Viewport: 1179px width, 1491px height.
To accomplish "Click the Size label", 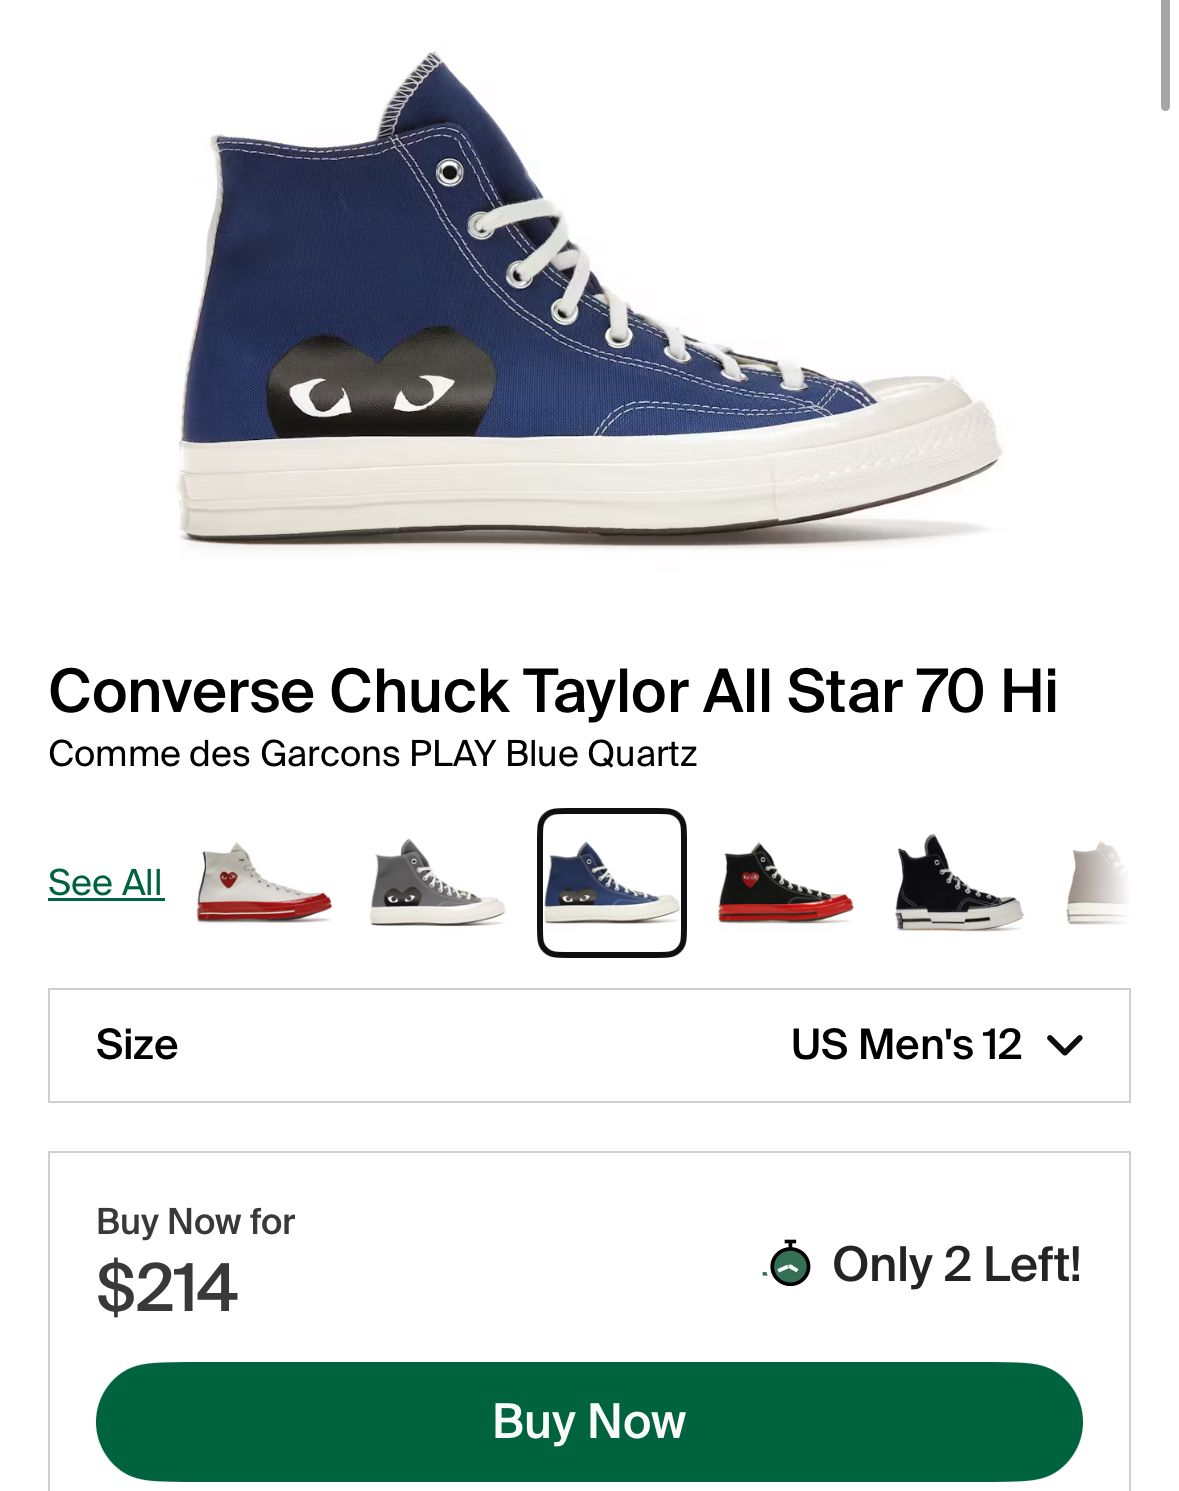I will (x=137, y=1045).
